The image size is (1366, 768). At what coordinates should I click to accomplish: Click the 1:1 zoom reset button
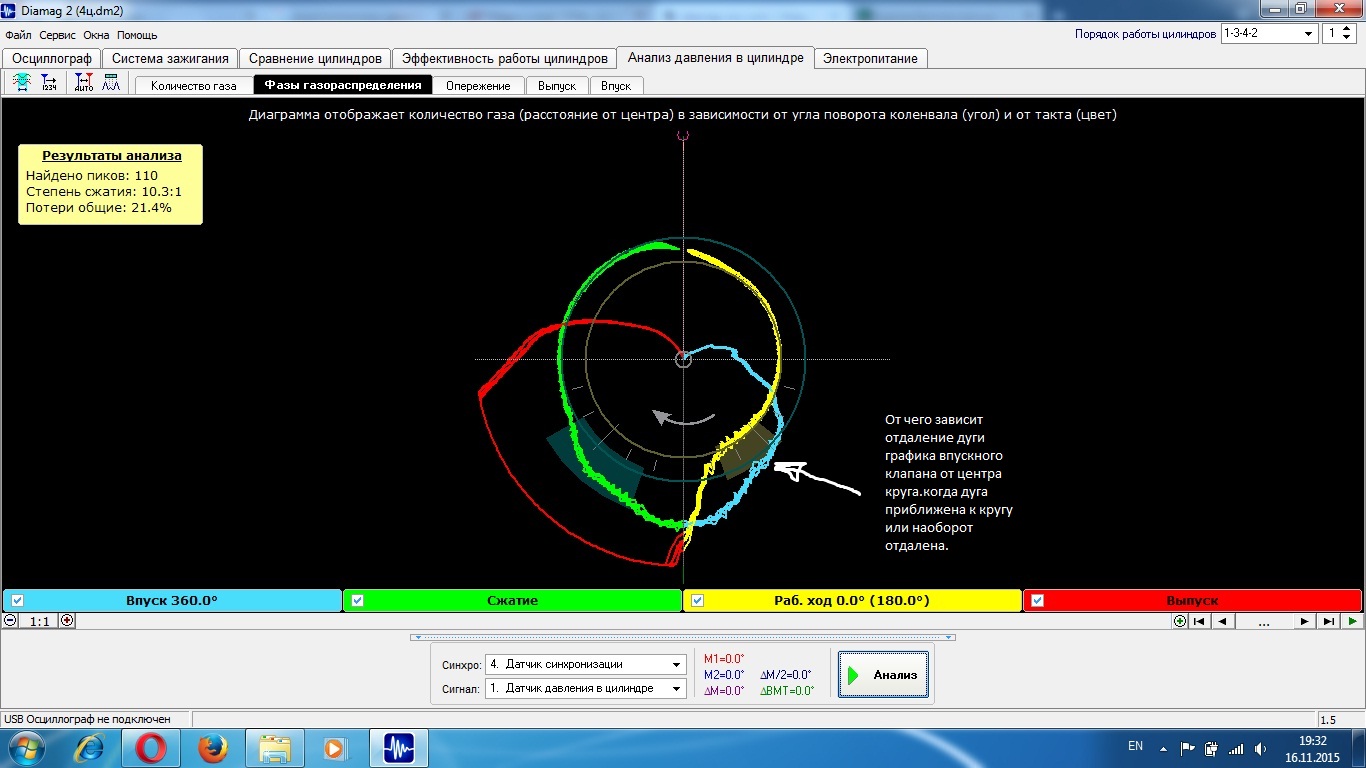coord(38,620)
